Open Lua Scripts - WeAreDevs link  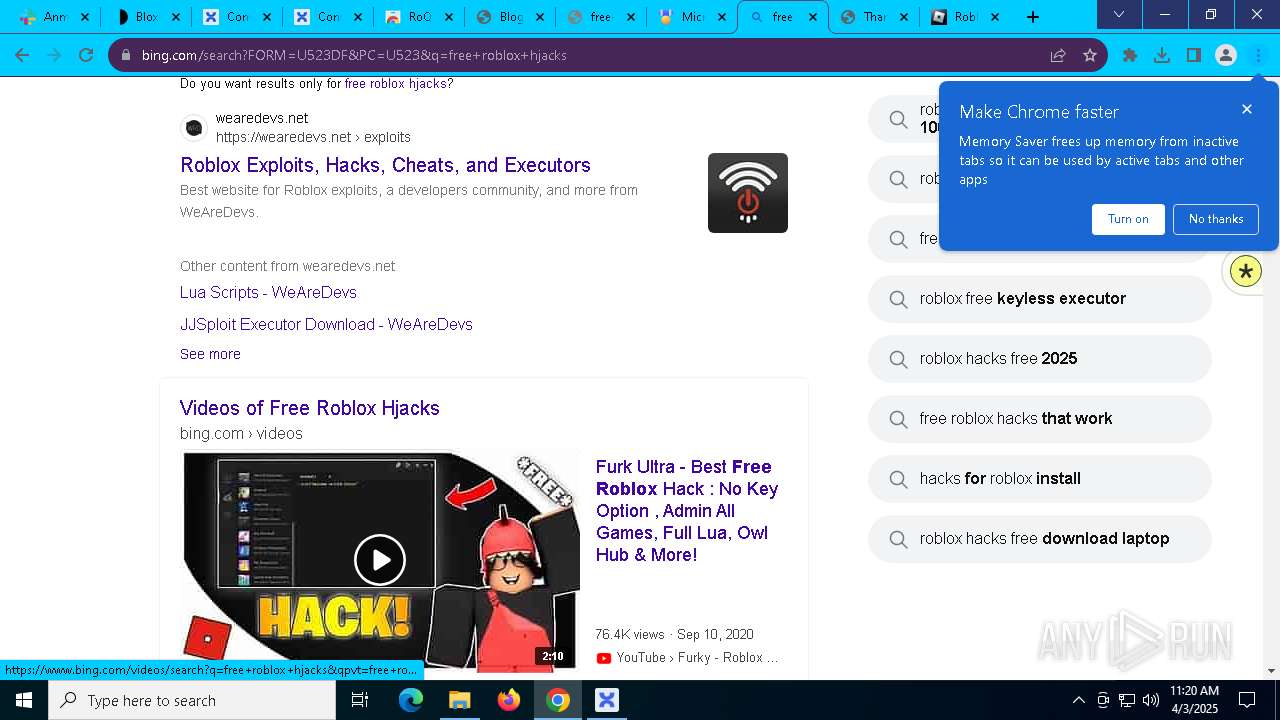tap(268, 292)
